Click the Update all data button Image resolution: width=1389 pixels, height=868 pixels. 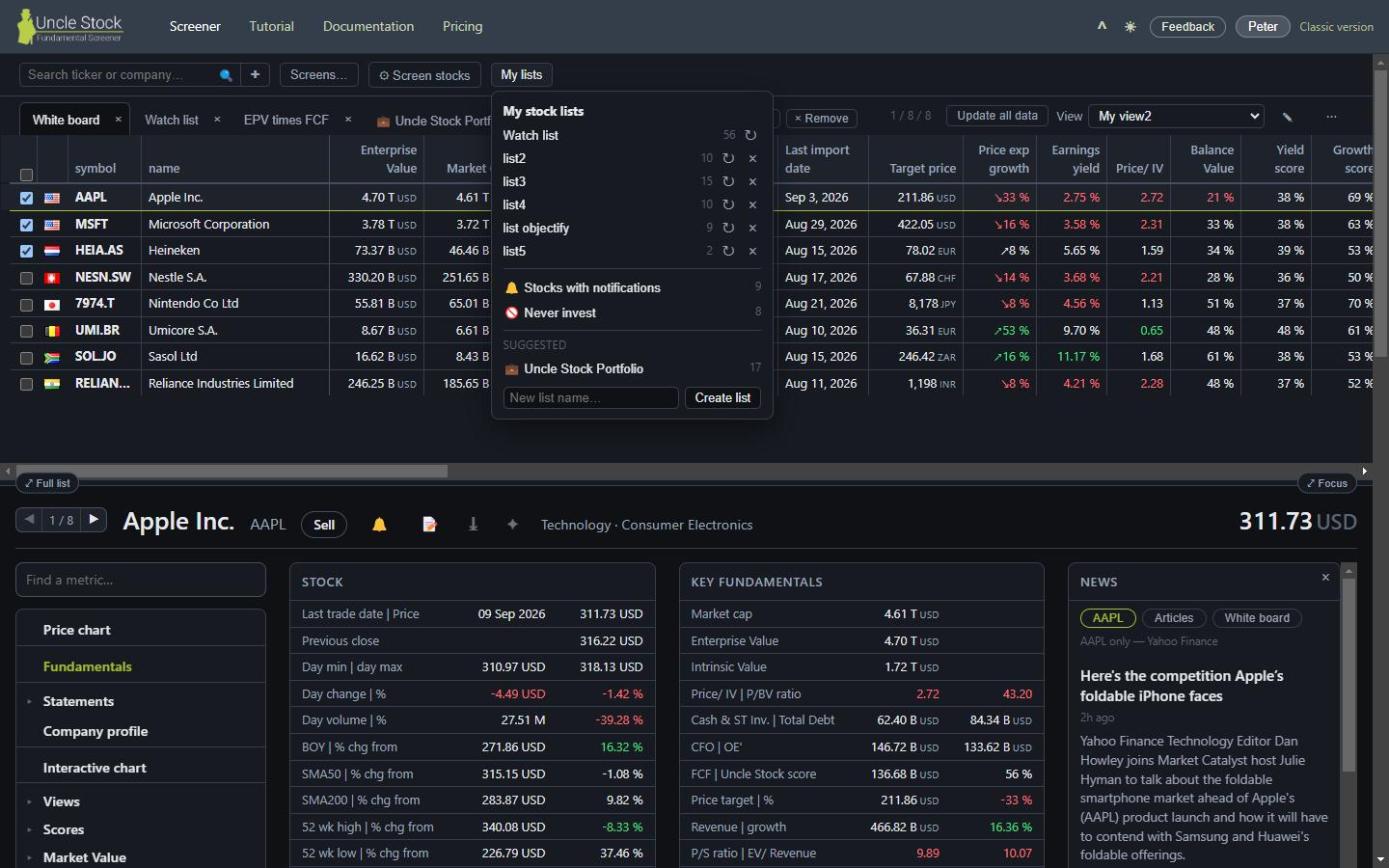point(997,116)
